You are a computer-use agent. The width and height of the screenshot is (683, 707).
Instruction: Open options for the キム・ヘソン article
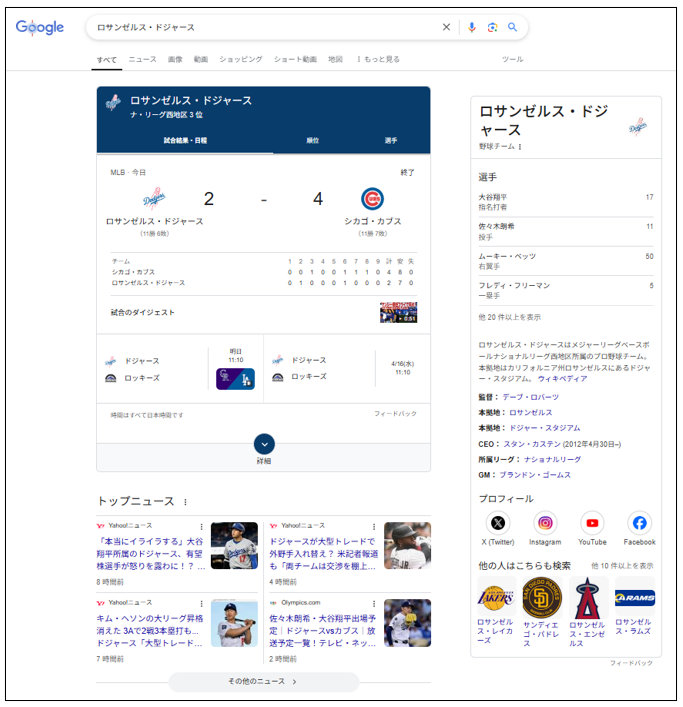pos(202,604)
